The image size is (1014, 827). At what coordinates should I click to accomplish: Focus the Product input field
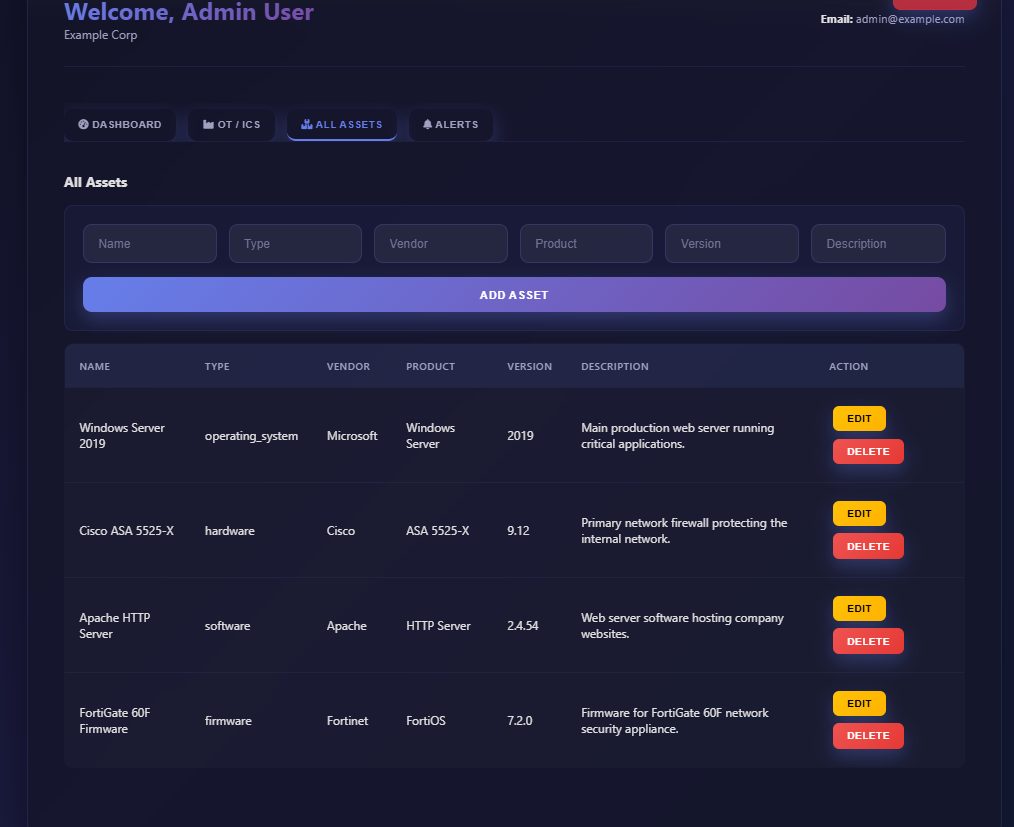tap(587, 244)
